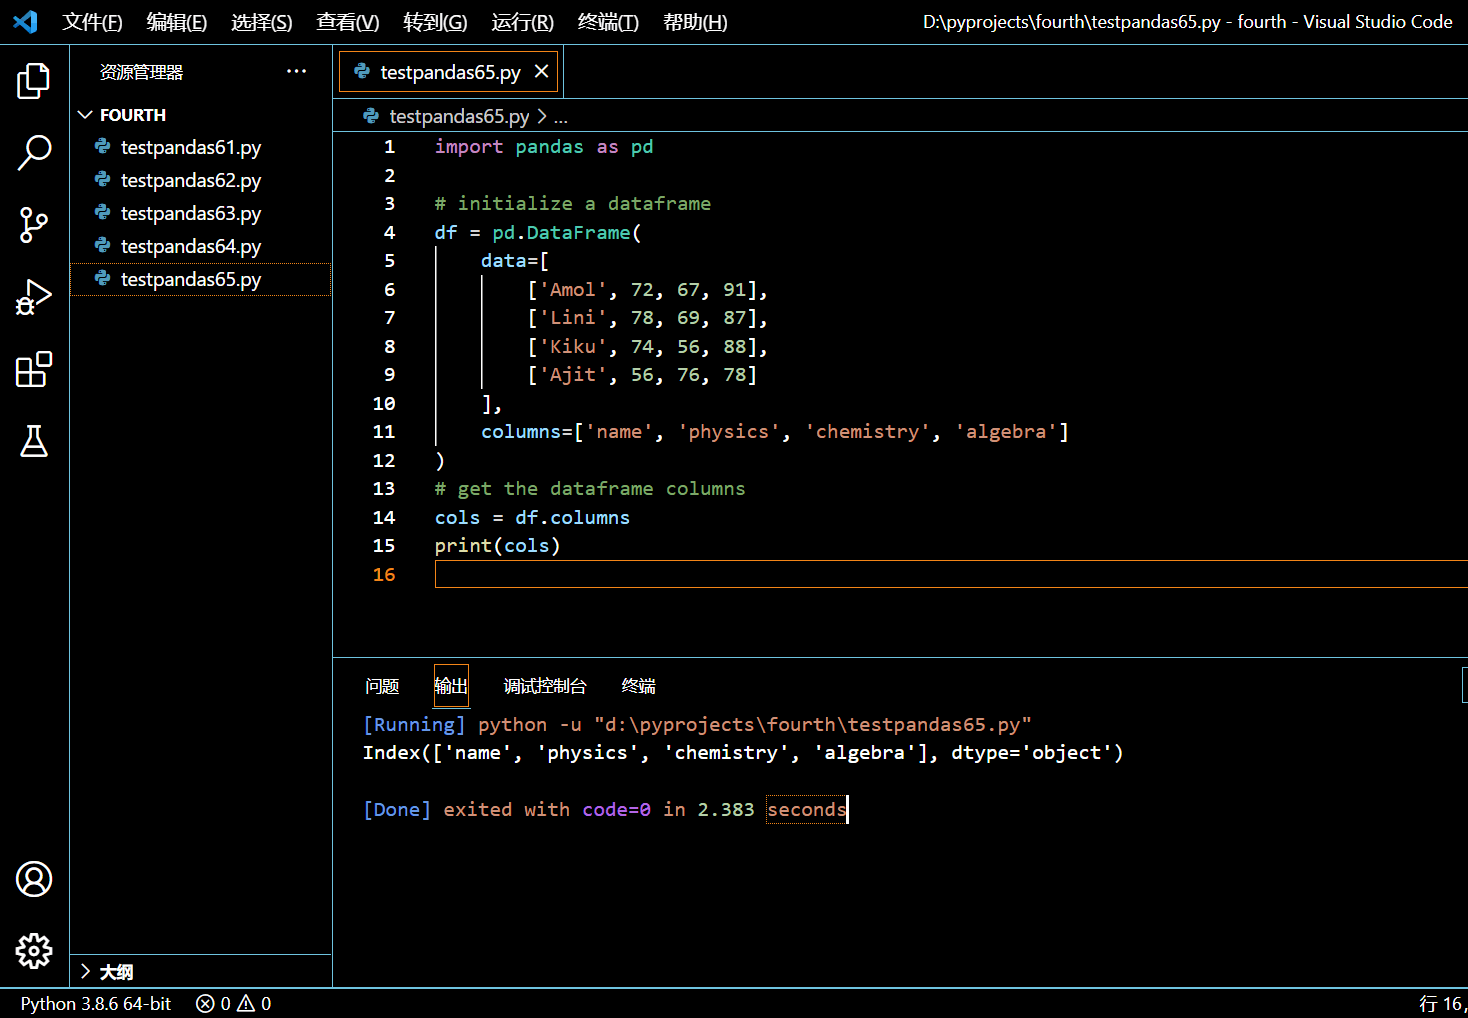Click the Index([...]) output result line

tap(743, 752)
